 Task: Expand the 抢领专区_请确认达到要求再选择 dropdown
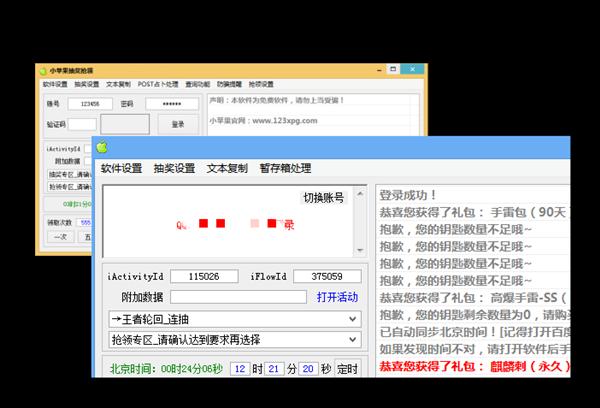tap(235, 339)
